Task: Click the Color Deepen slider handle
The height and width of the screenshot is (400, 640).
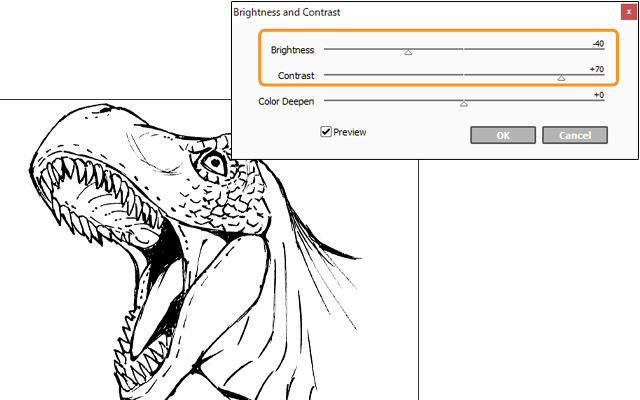Action: tap(463, 103)
